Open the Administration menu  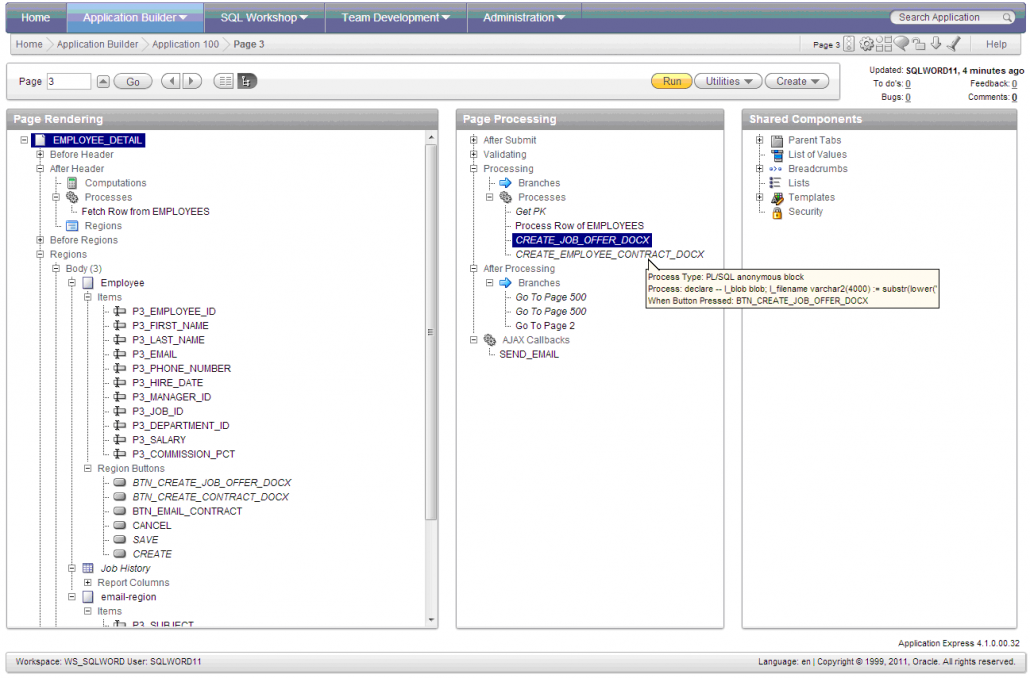[514, 17]
